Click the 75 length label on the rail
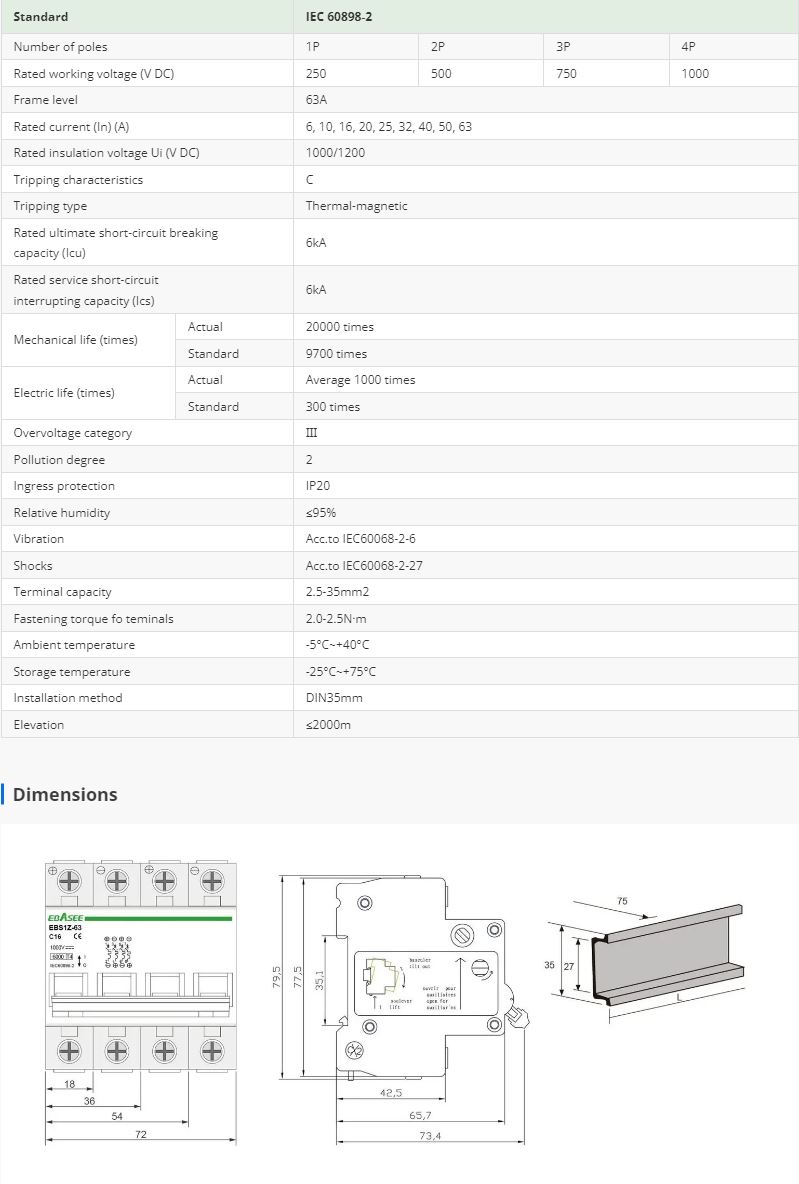The height and width of the screenshot is (1184, 799). click(x=622, y=901)
